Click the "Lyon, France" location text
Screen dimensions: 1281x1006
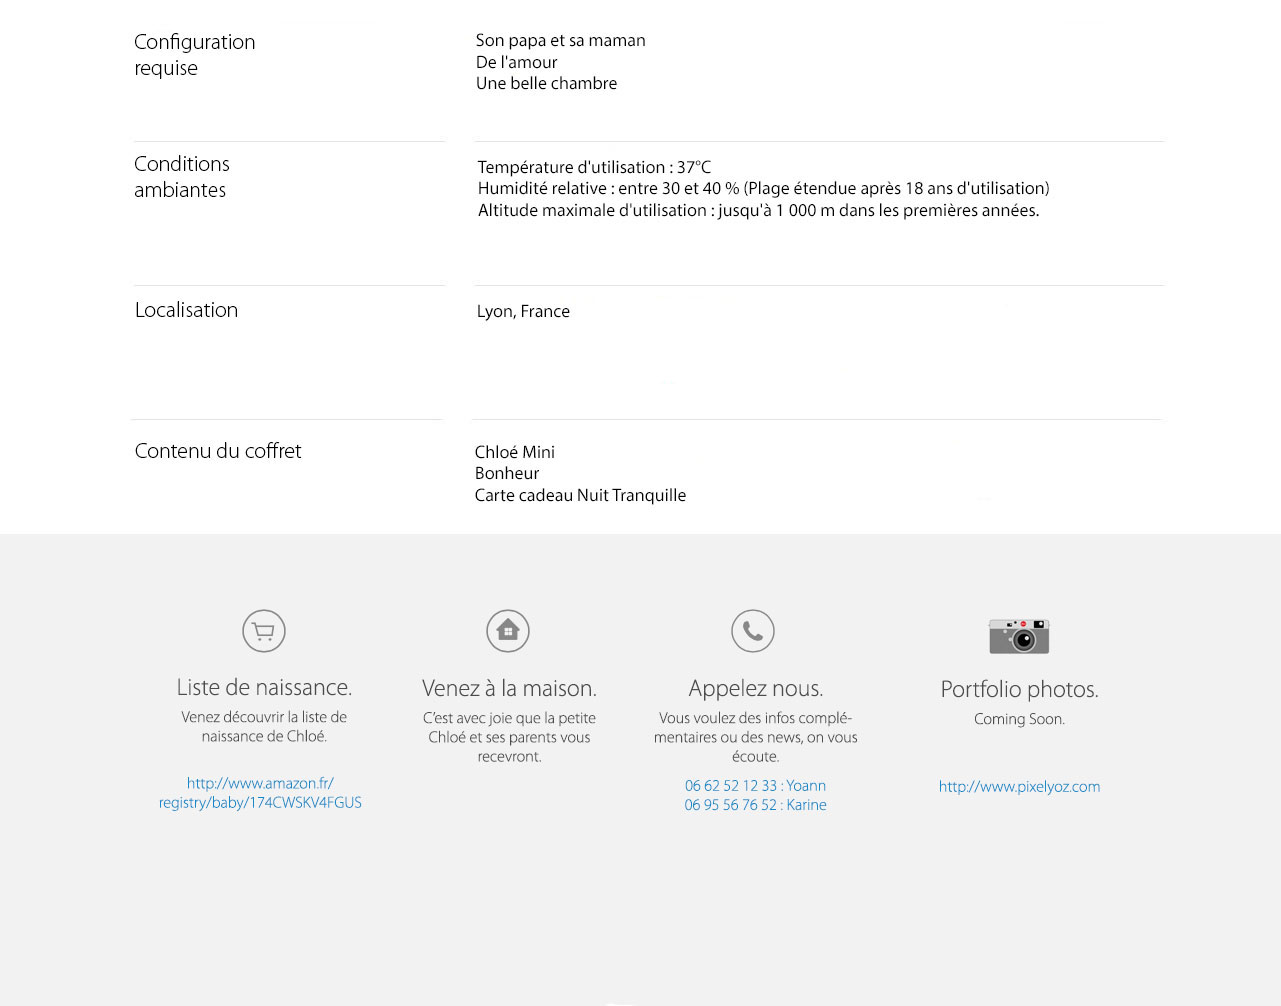(x=523, y=311)
